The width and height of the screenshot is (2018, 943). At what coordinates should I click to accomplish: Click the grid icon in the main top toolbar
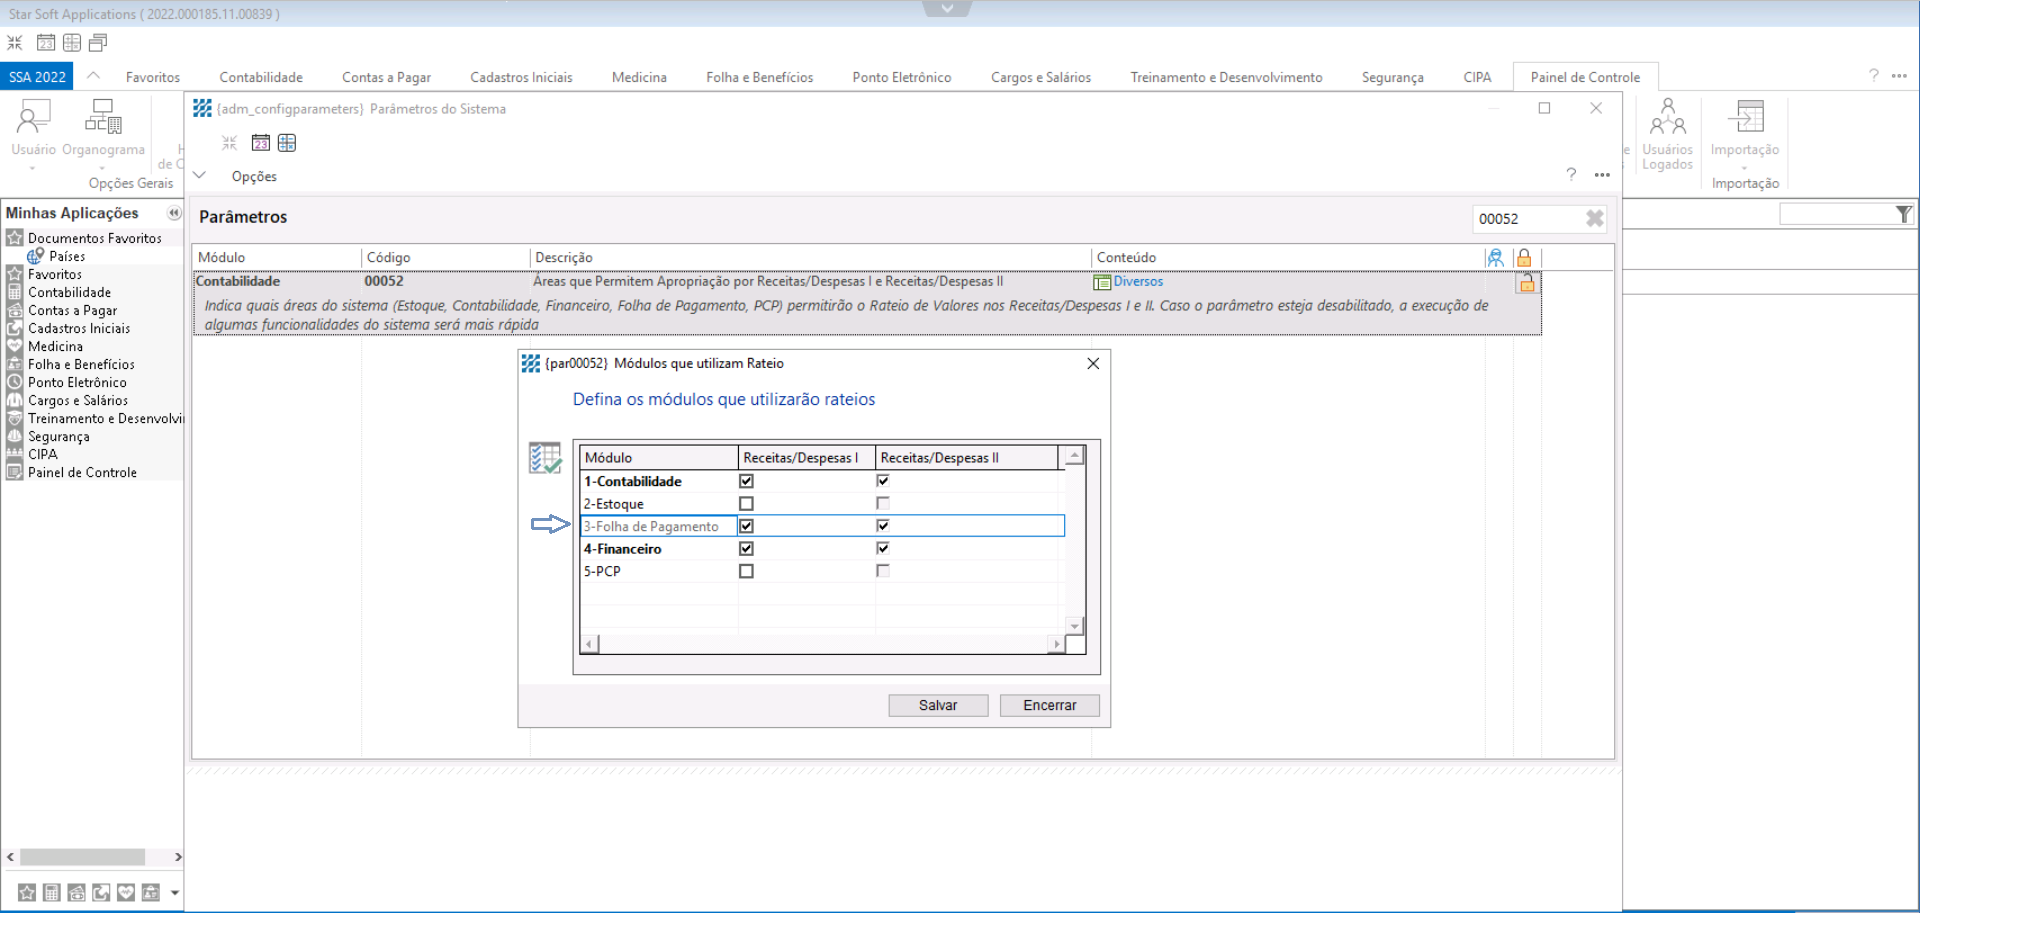point(72,43)
